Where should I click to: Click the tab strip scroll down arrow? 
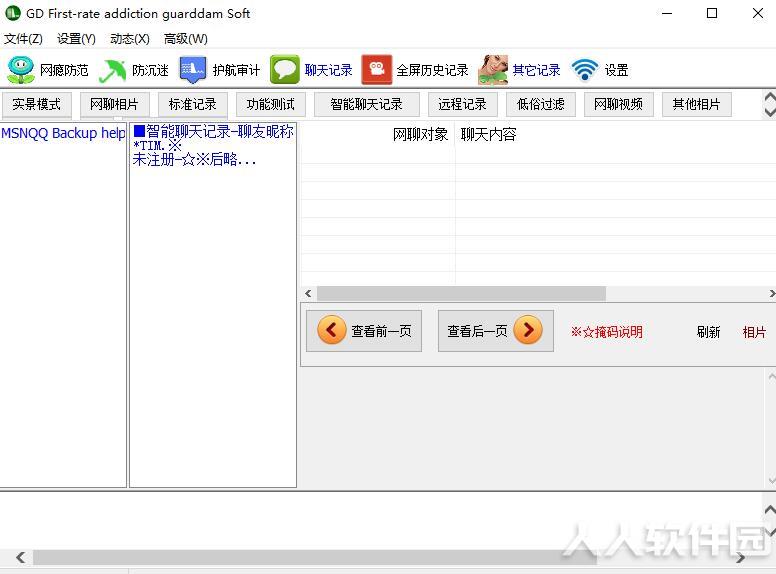pos(770,112)
